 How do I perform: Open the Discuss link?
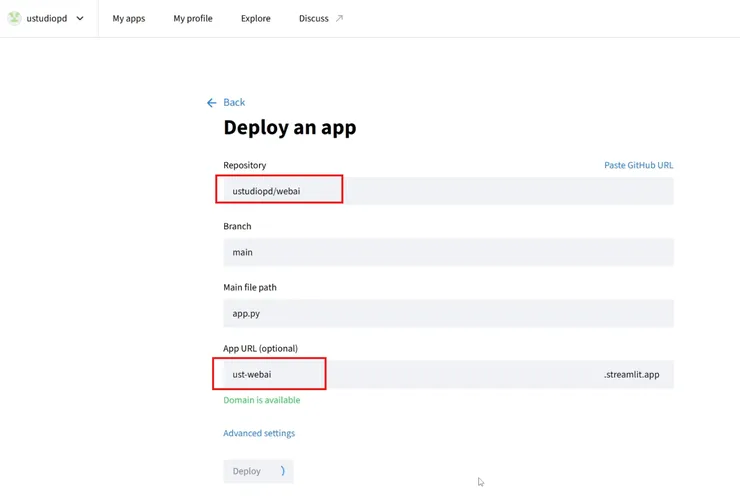pyautogui.click(x=314, y=18)
